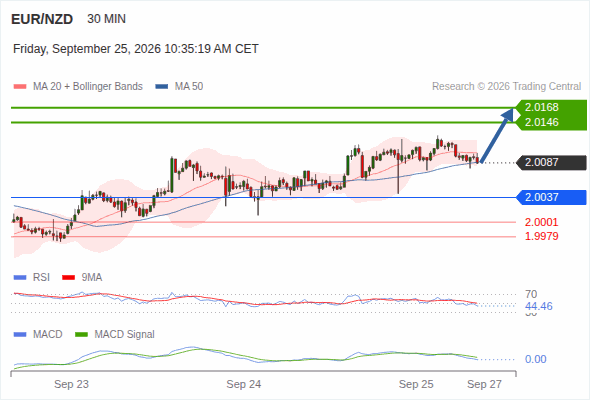The image size is (590, 400).
Task: Click the red 9MA legend marker
Action: (x=68, y=278)
